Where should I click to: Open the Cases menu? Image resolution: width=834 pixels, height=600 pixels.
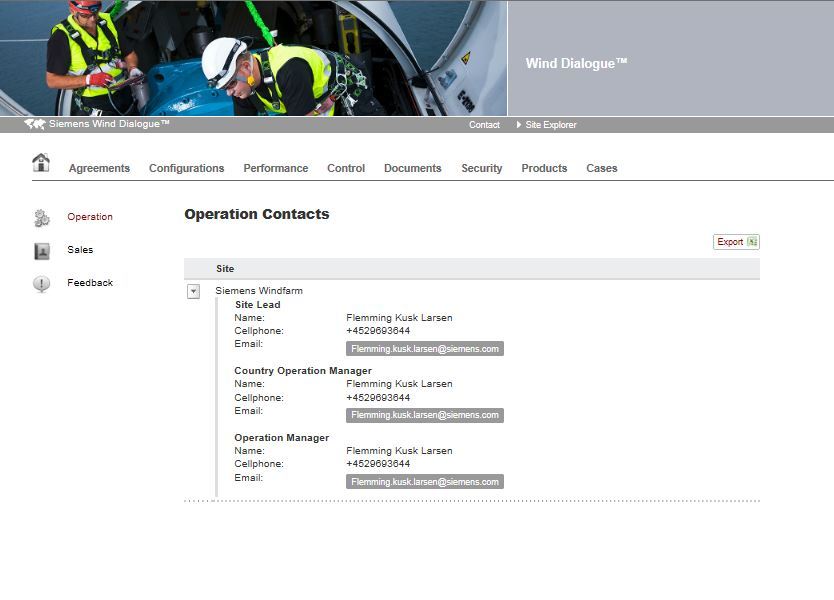click(602, 168)
